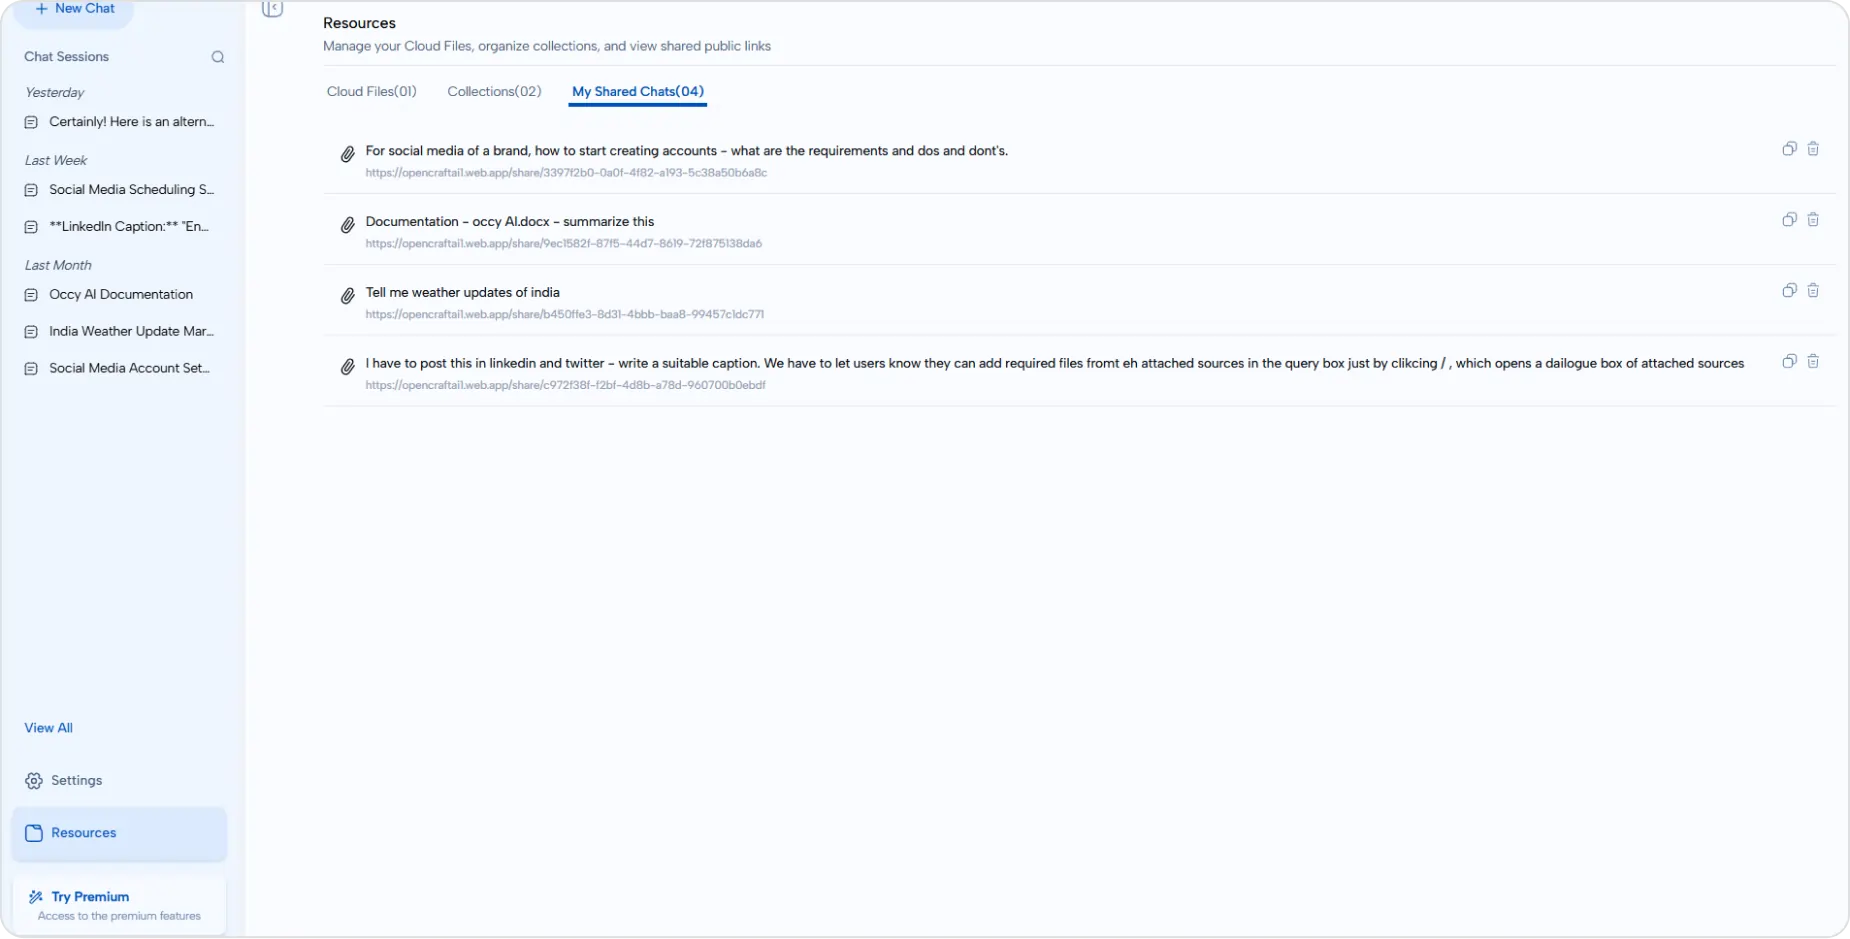Copy the share link for the weather updates chat
Screen dimensions: 1850x939
(x=1789, y=291)
